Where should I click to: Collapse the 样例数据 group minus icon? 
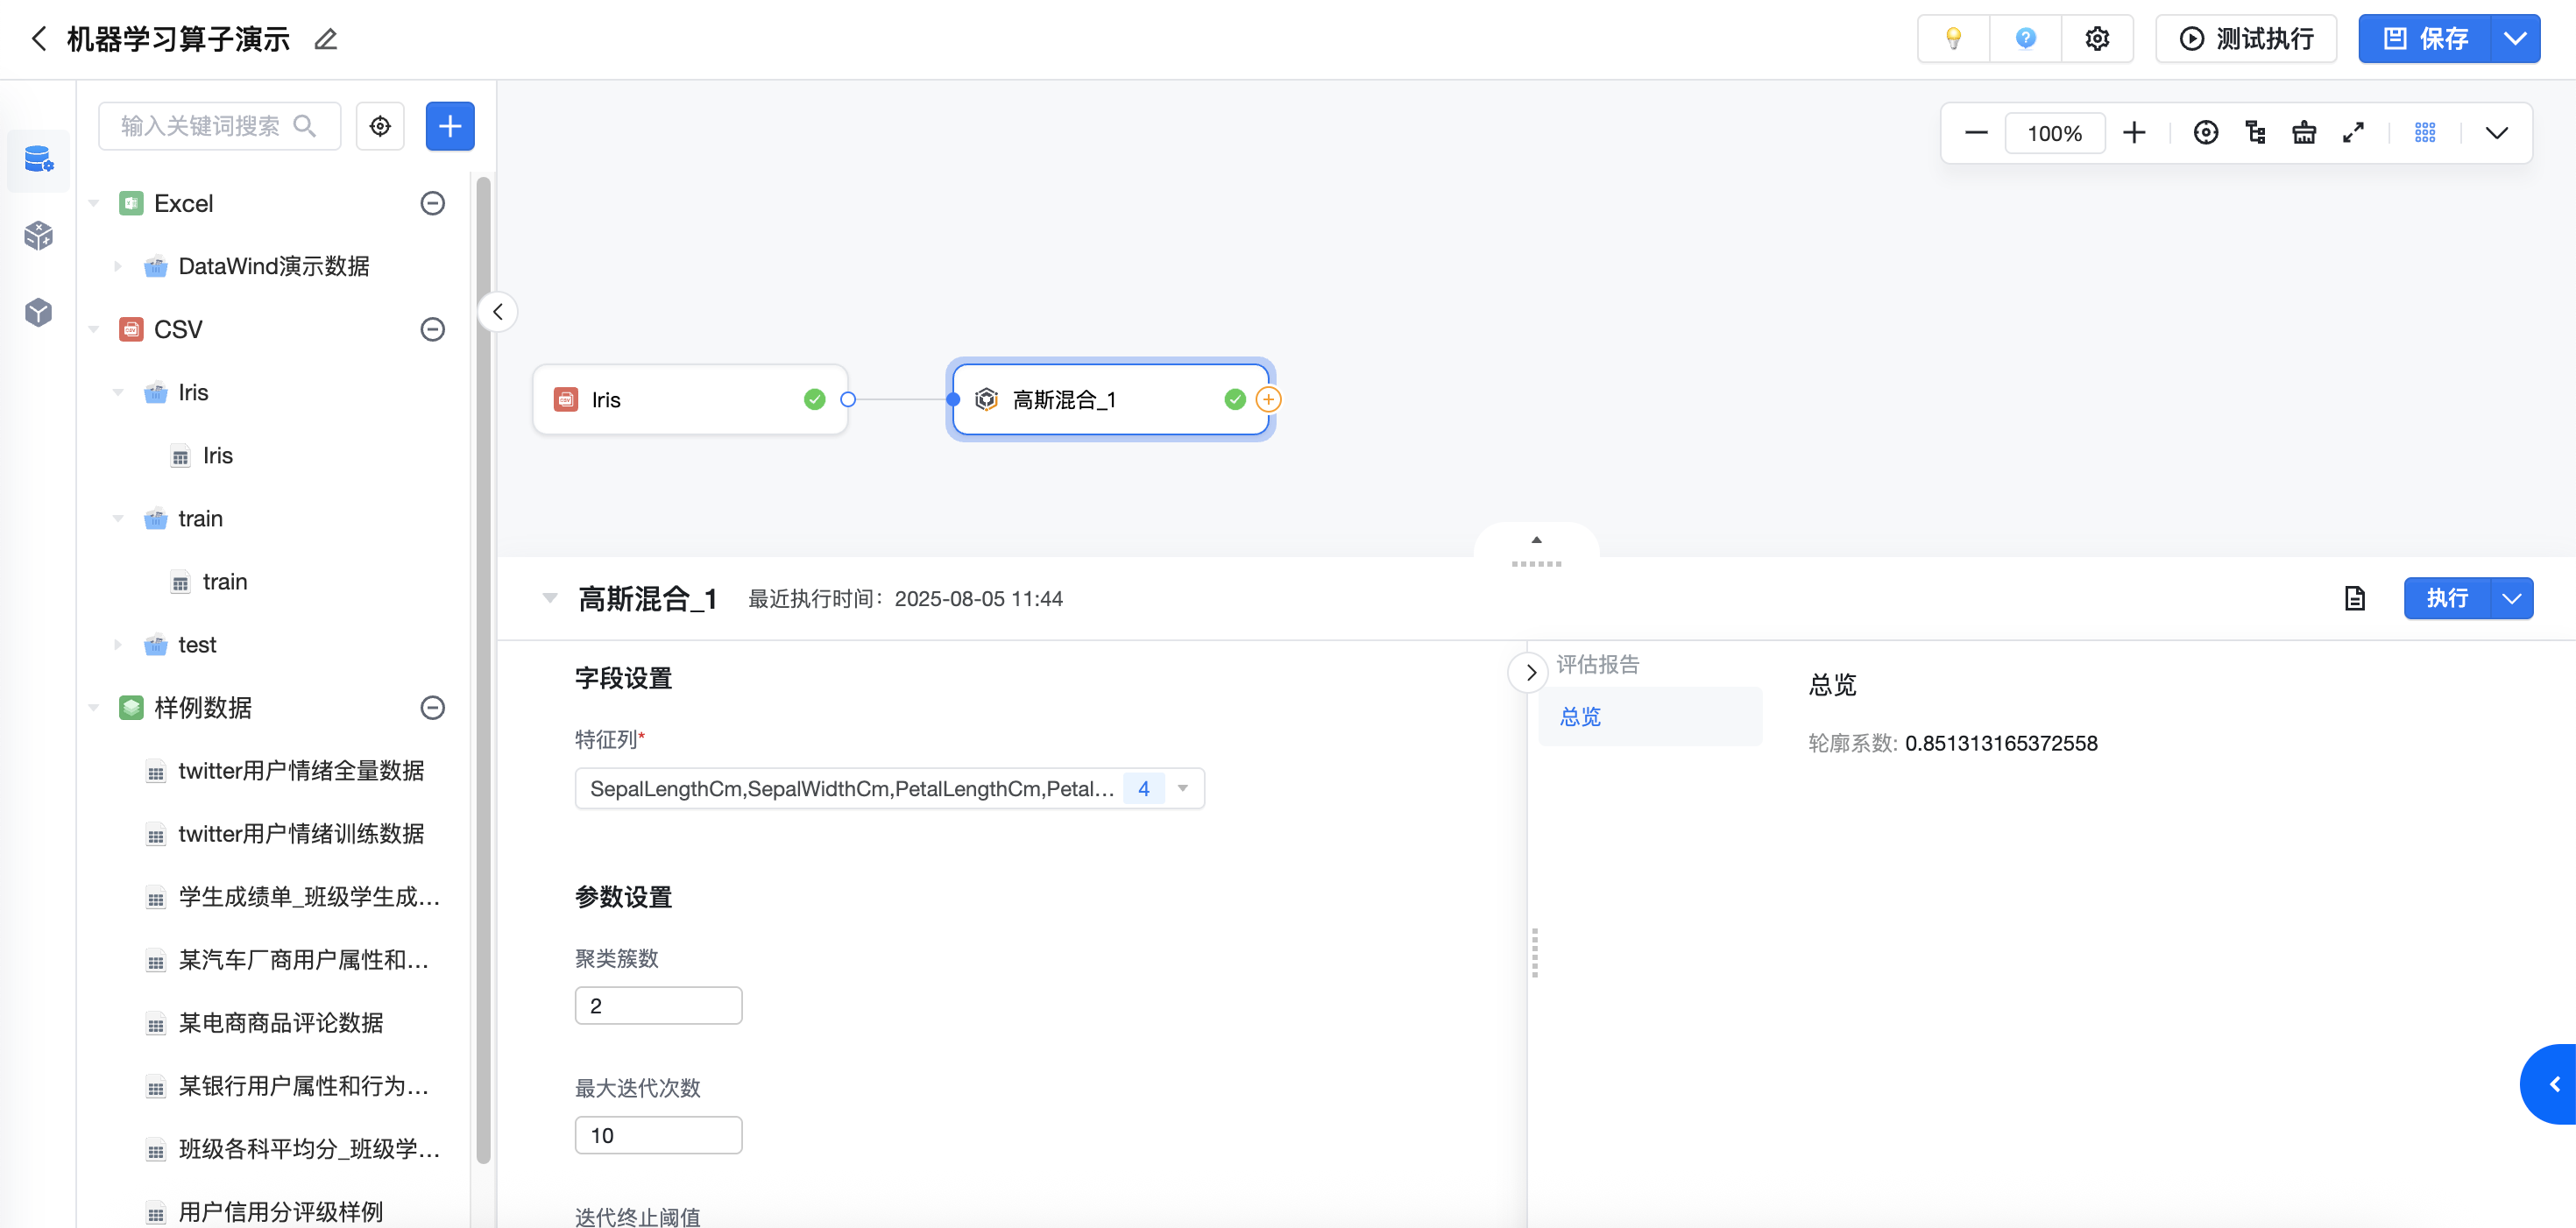(x=432, y=708)
